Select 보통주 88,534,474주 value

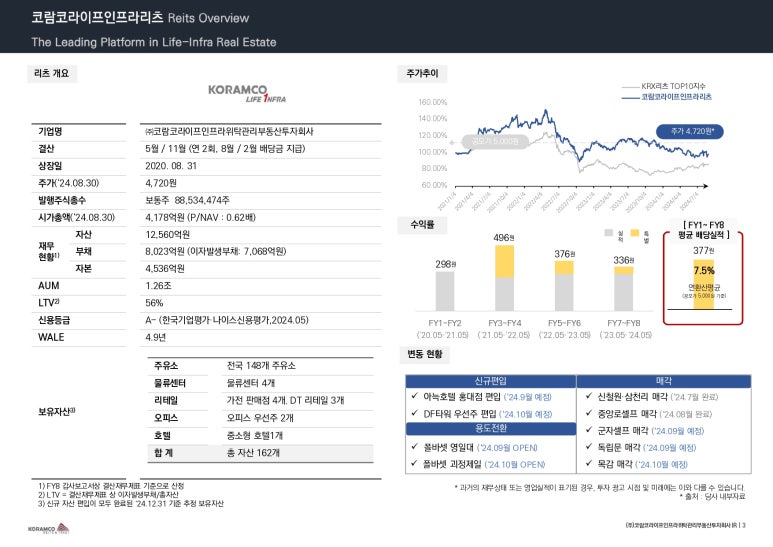(x=187, y=201)
